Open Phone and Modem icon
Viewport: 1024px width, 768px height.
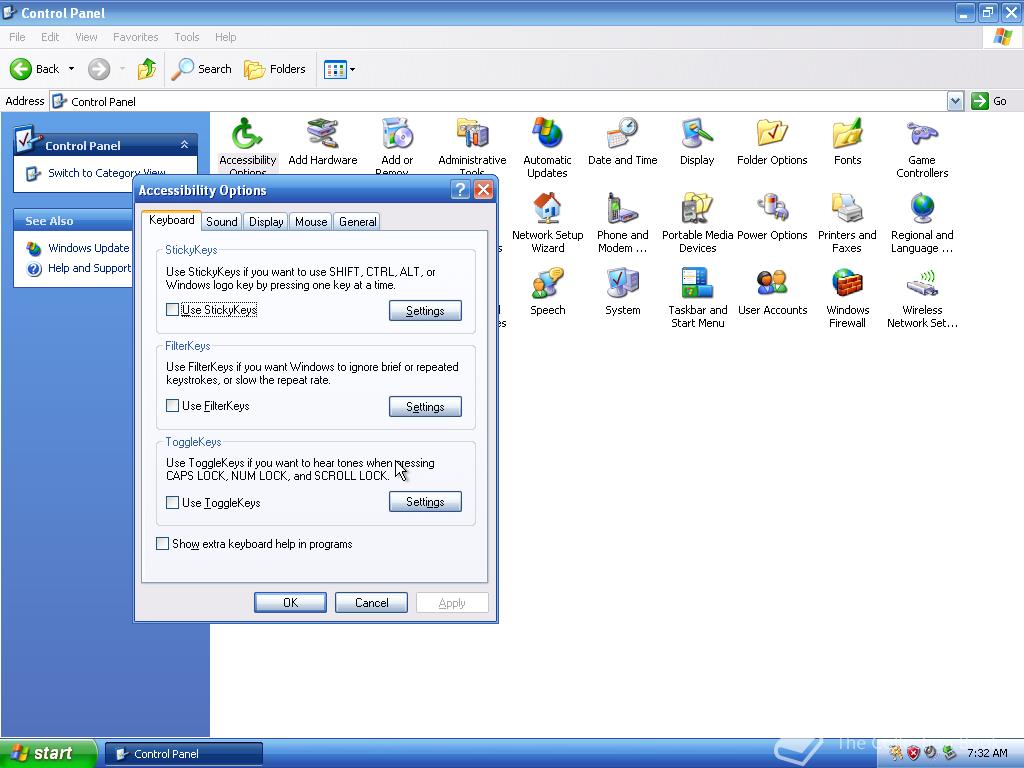point(622,223)
